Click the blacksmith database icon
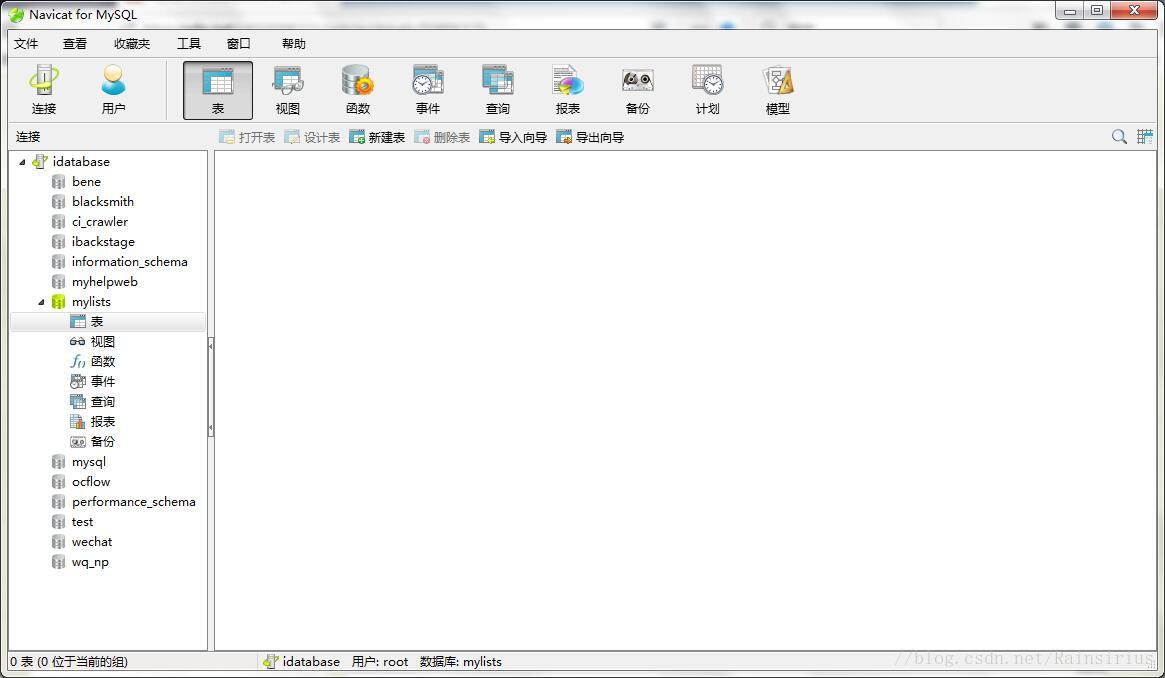The width and height of the screenshot is (1165, 678). click(x=59, y=202)
